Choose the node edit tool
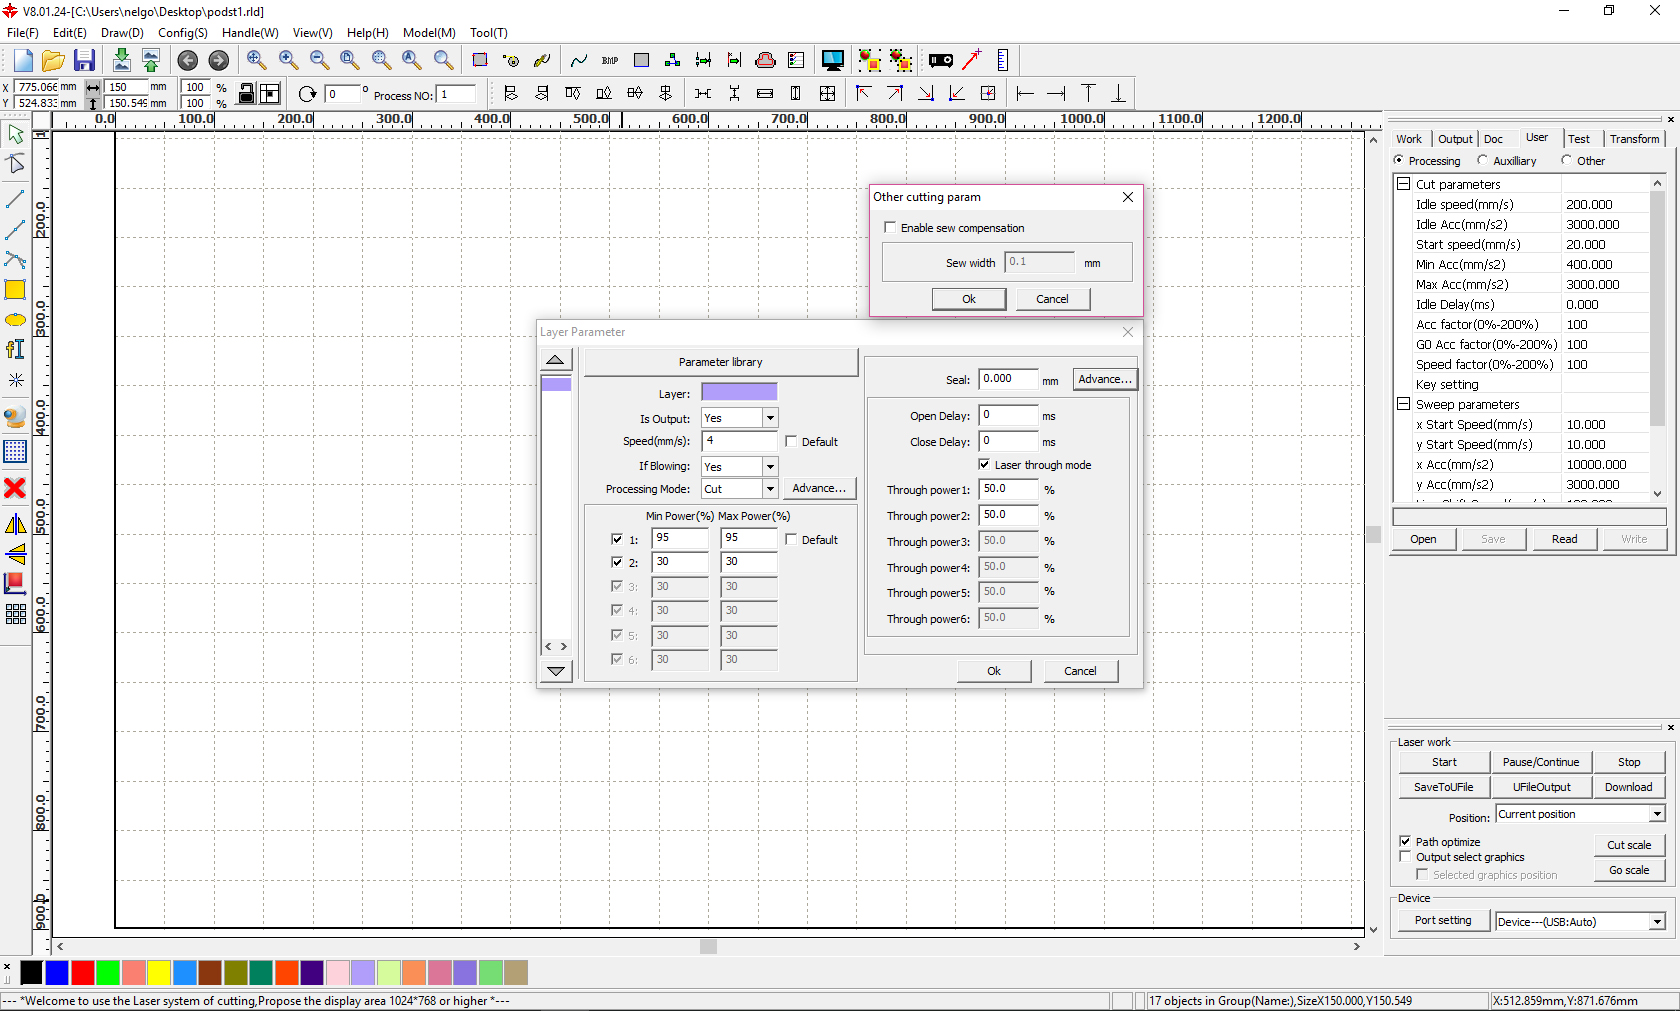The height and width of the screenshot is (1011, 1680). point(15,164)
